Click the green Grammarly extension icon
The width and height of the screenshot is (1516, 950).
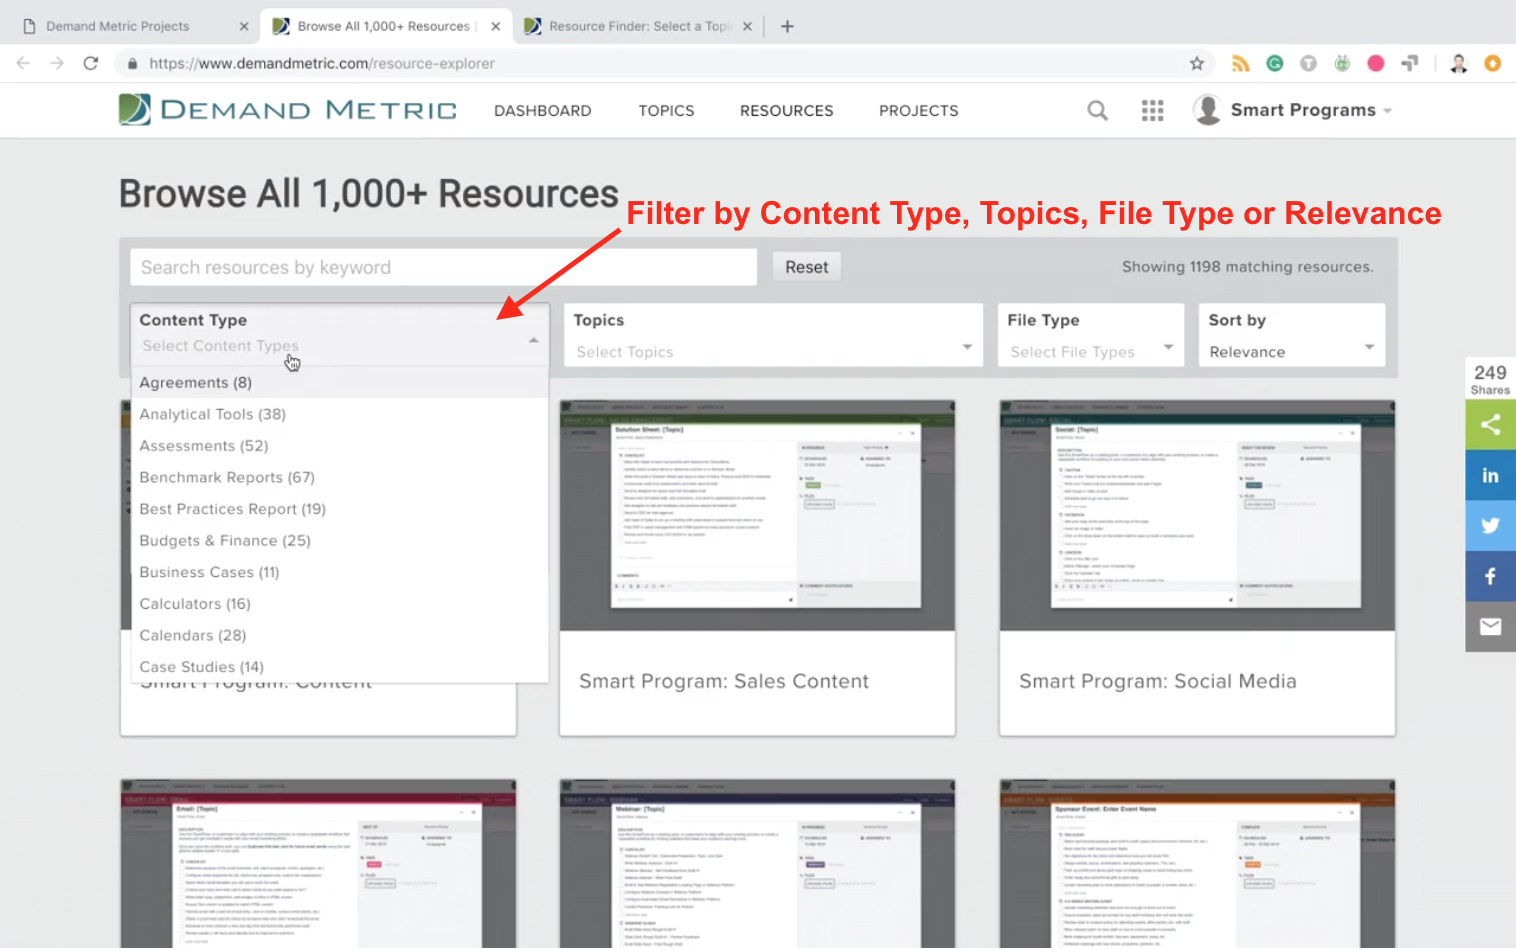[x=1275, y=63]
